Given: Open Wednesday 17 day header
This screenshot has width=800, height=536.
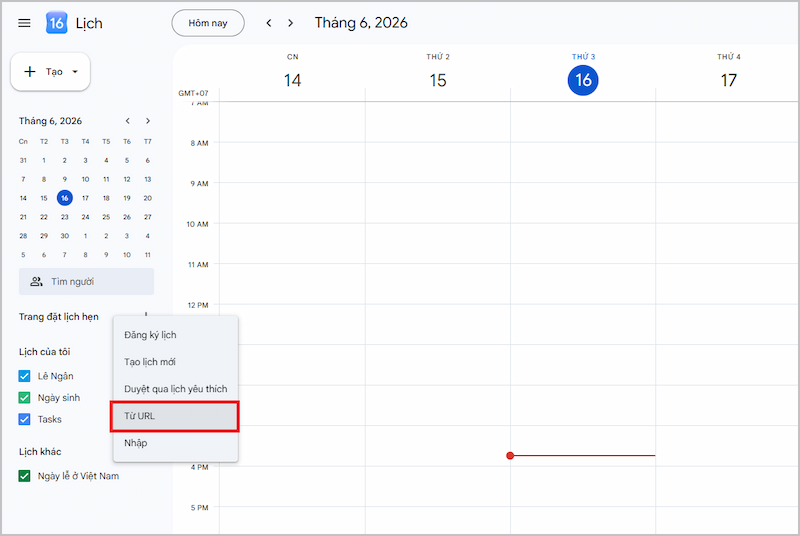Looking at the screenshot, I should click(x=729, y=80).
